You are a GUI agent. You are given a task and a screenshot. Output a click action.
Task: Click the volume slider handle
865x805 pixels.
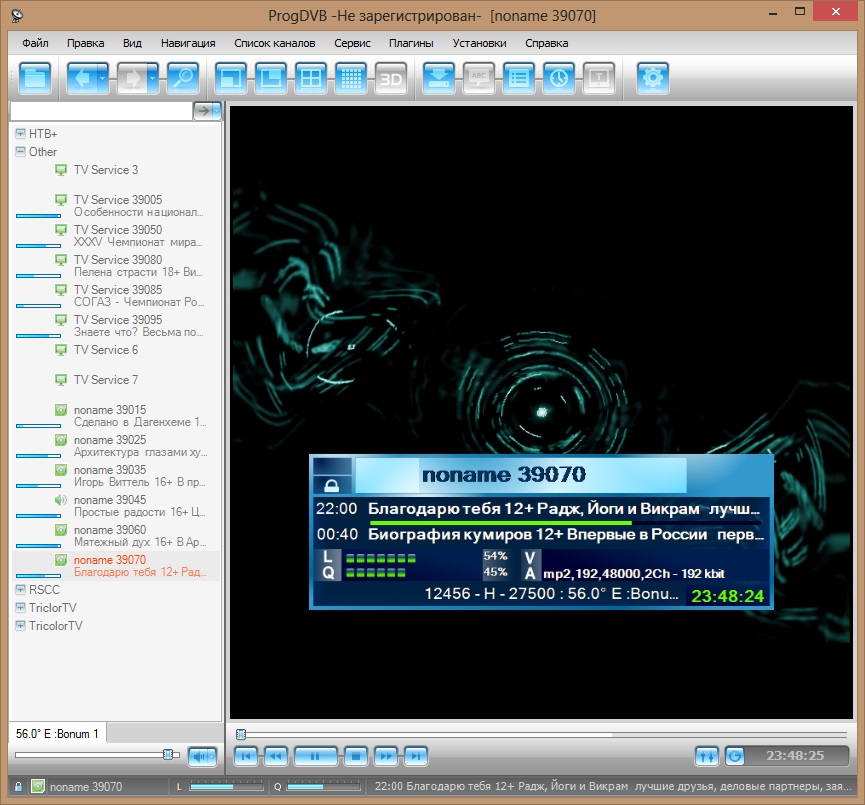point(169,754)
